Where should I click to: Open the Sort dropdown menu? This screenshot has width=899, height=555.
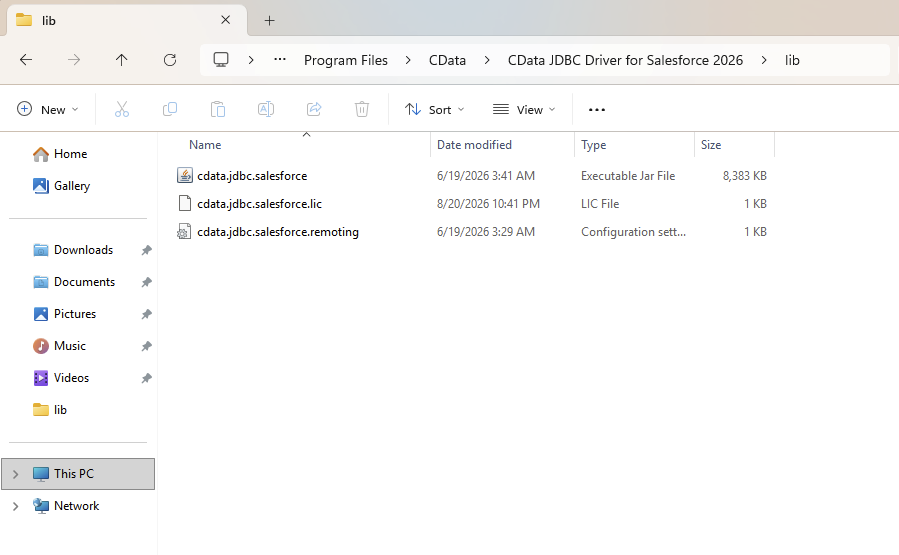click(434, 109)
